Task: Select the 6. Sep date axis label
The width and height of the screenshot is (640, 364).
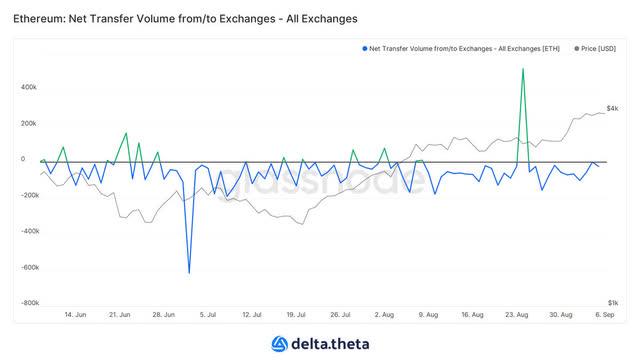Action: [605, 315]
